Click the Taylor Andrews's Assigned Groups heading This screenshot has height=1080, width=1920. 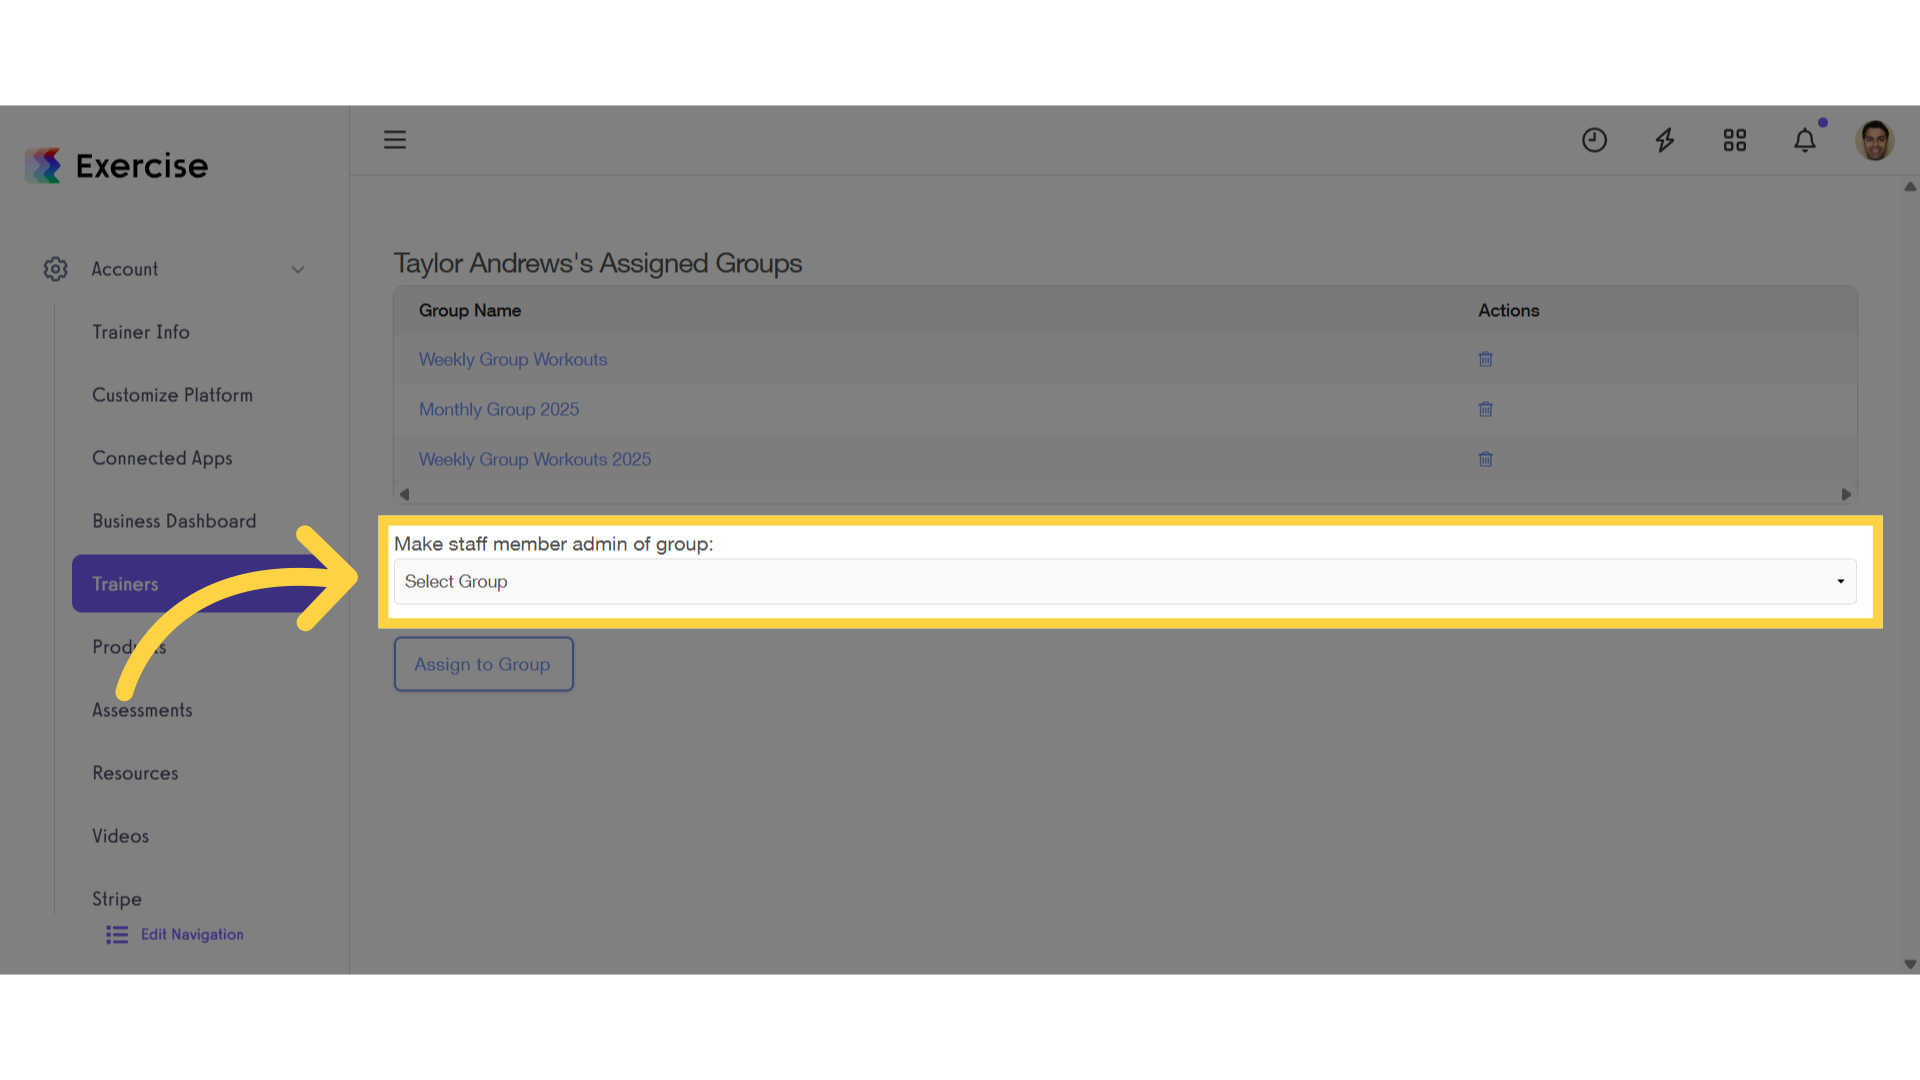pyautogui.click(x=598, y=263)
